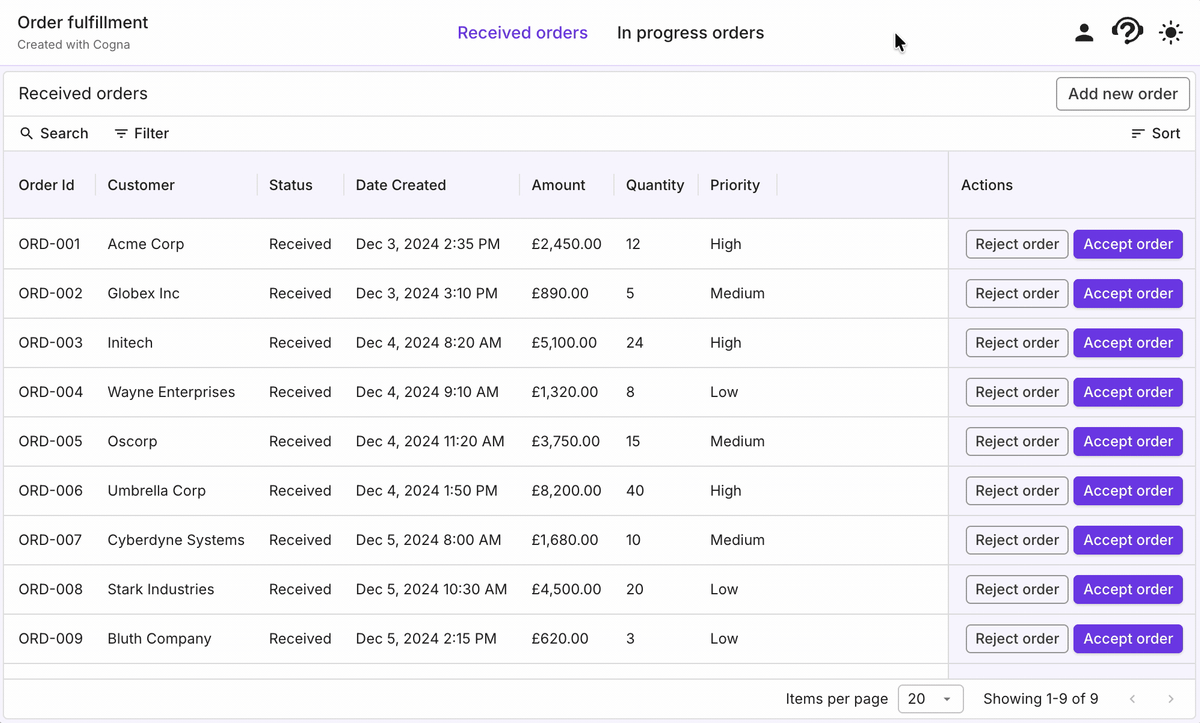
Task: Click quantity value 40
Action: [x=635, y=491]
